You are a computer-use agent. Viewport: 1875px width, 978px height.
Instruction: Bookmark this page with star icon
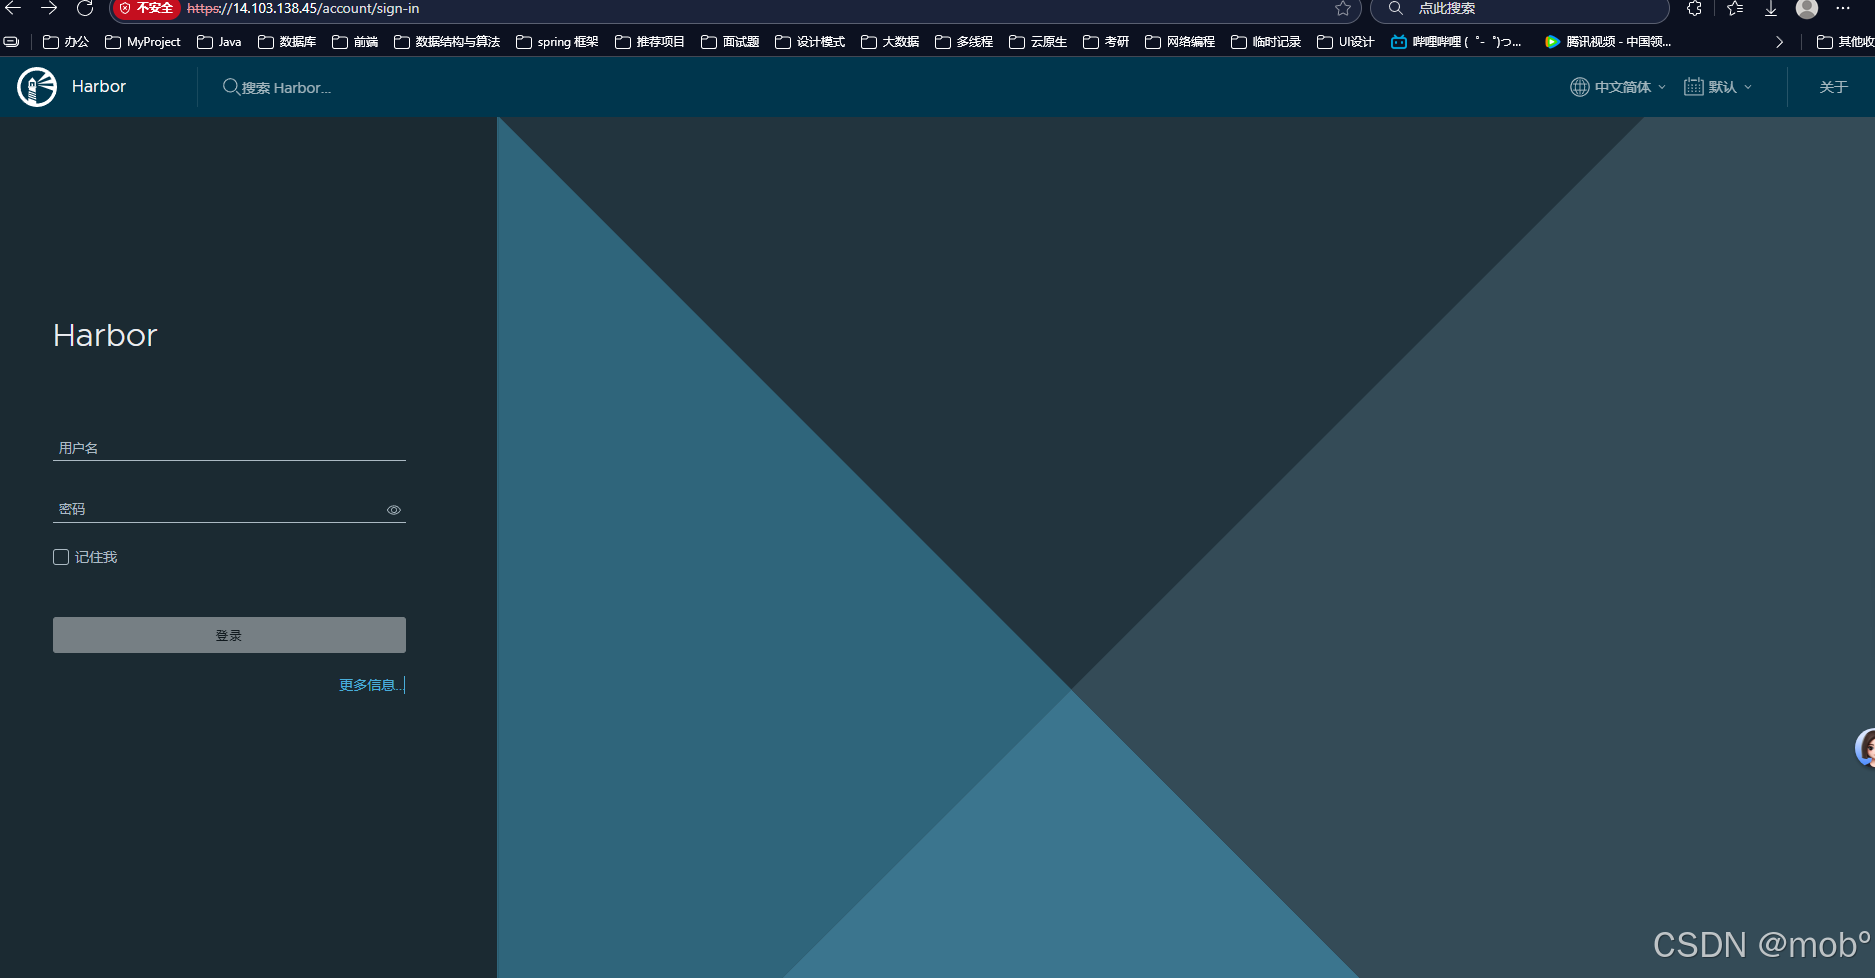coord(1343,8)
